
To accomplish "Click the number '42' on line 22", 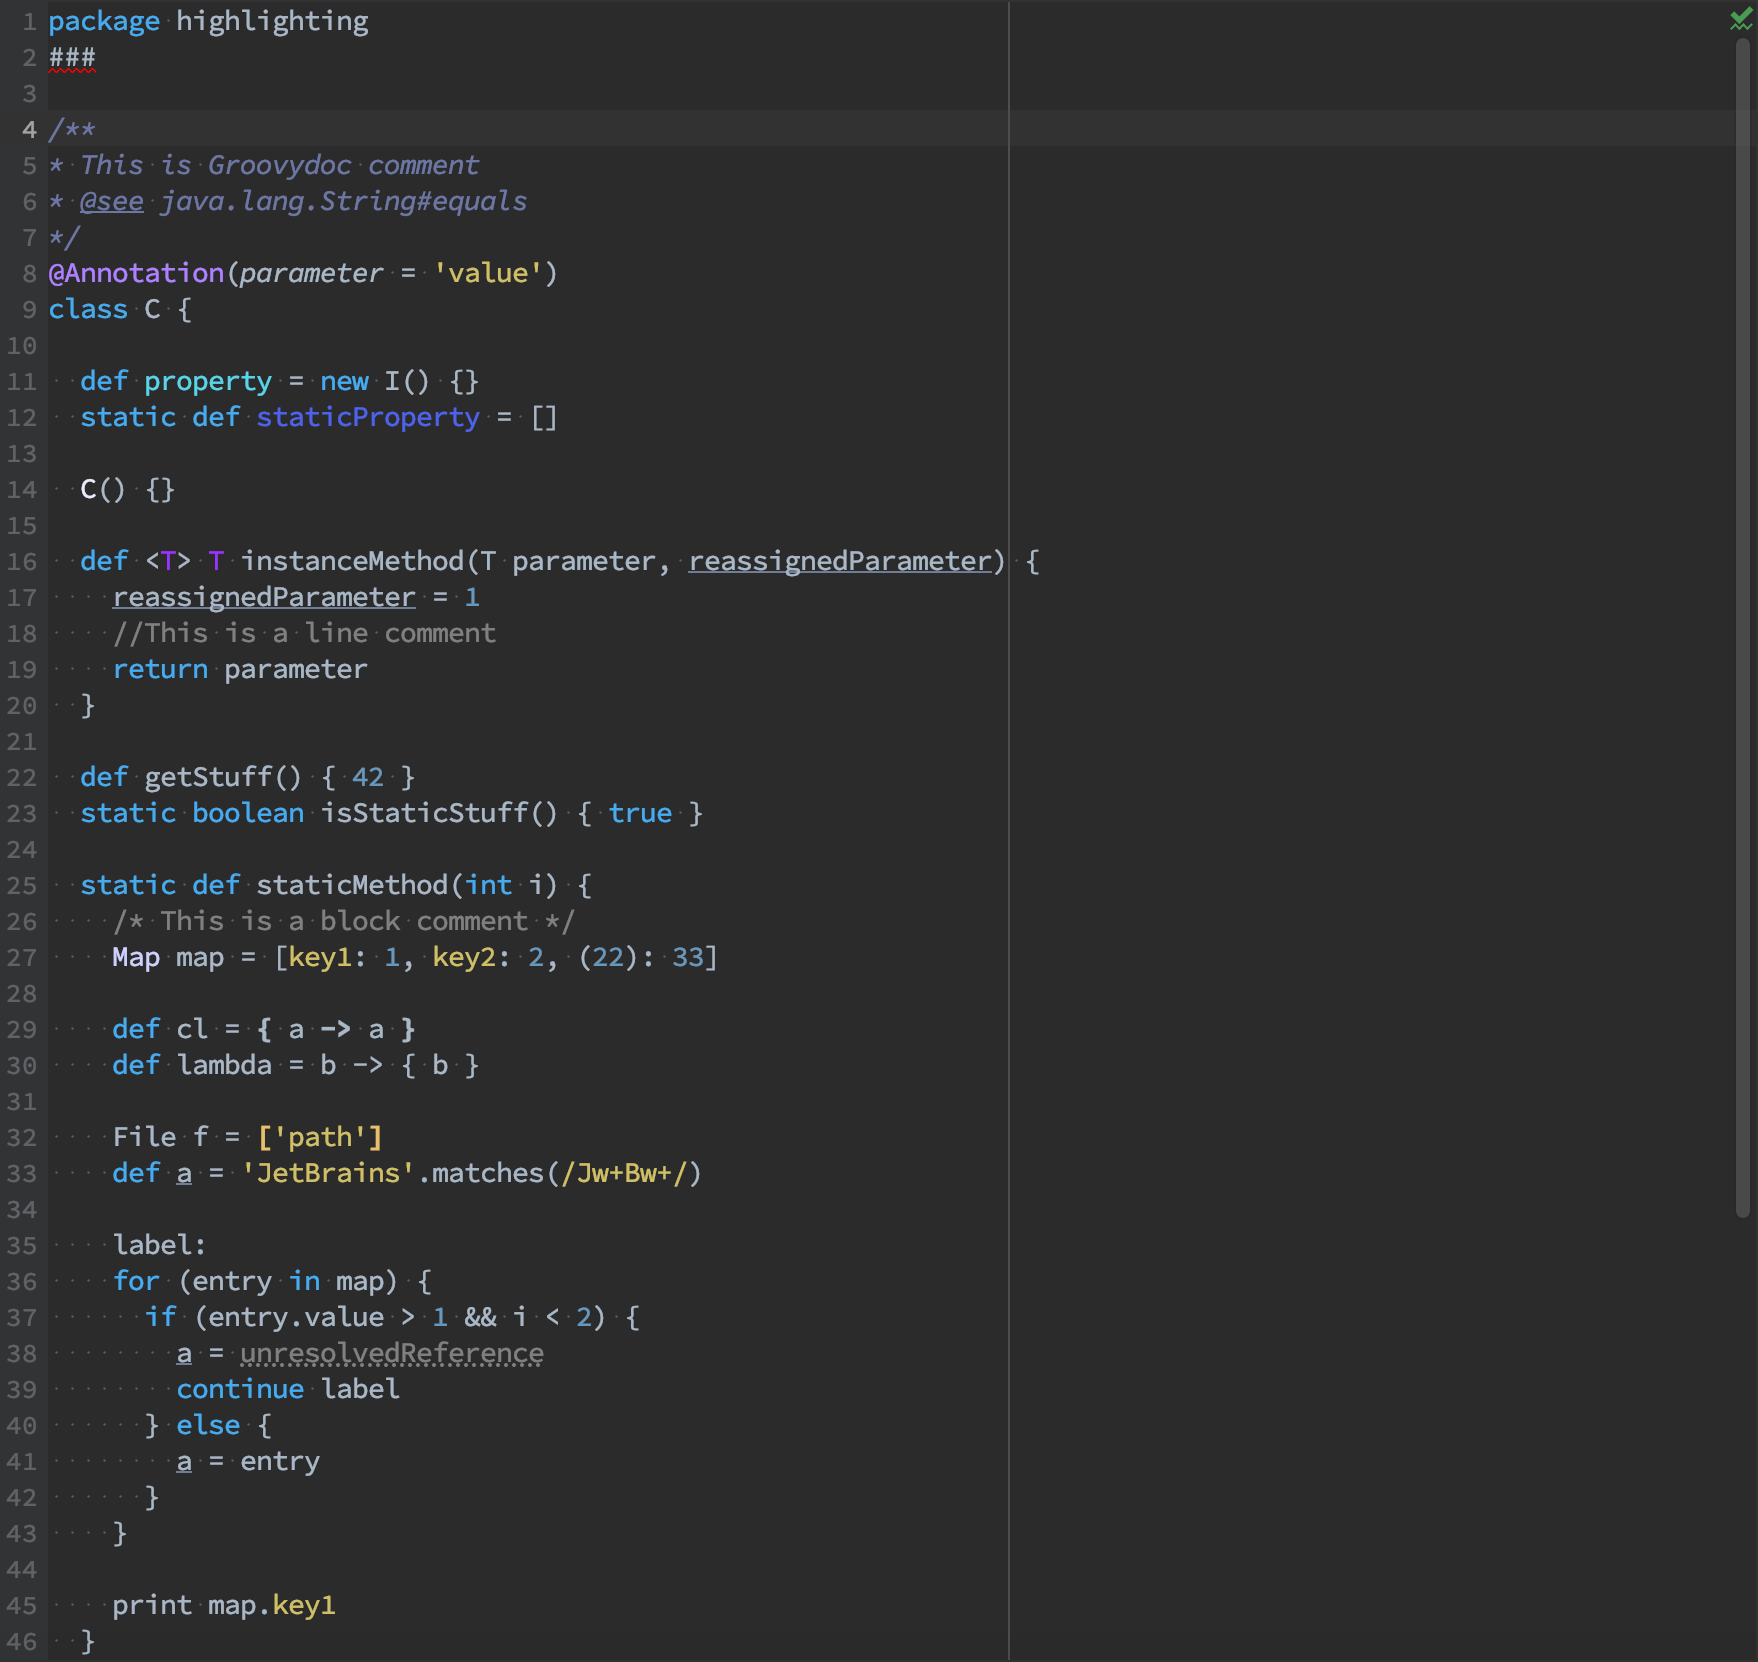I will click(x=368, y=777).
